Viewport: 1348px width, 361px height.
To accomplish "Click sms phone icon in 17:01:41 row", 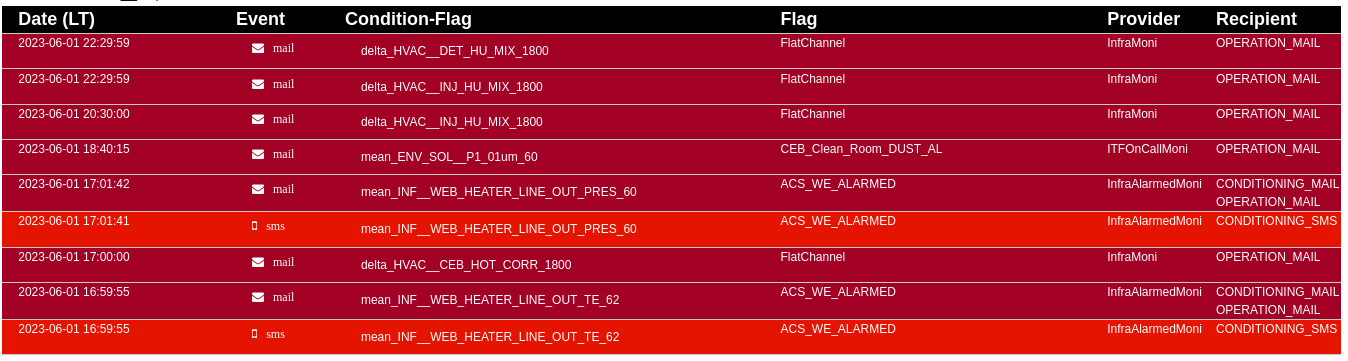I will tap(254, 226).
